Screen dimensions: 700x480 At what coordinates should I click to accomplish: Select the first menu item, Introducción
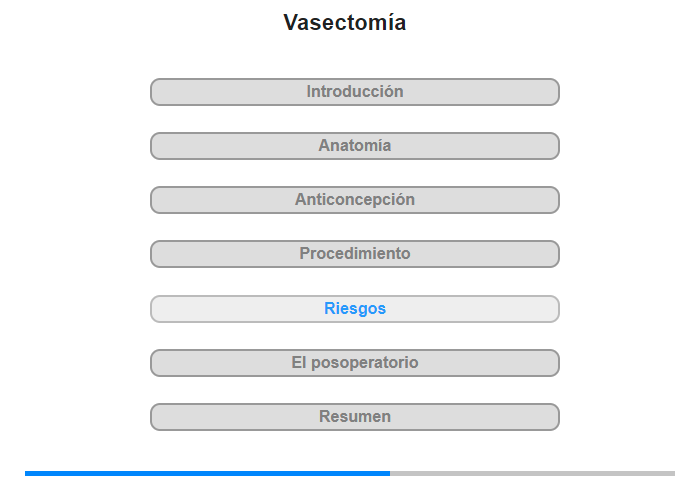[355, 92]
